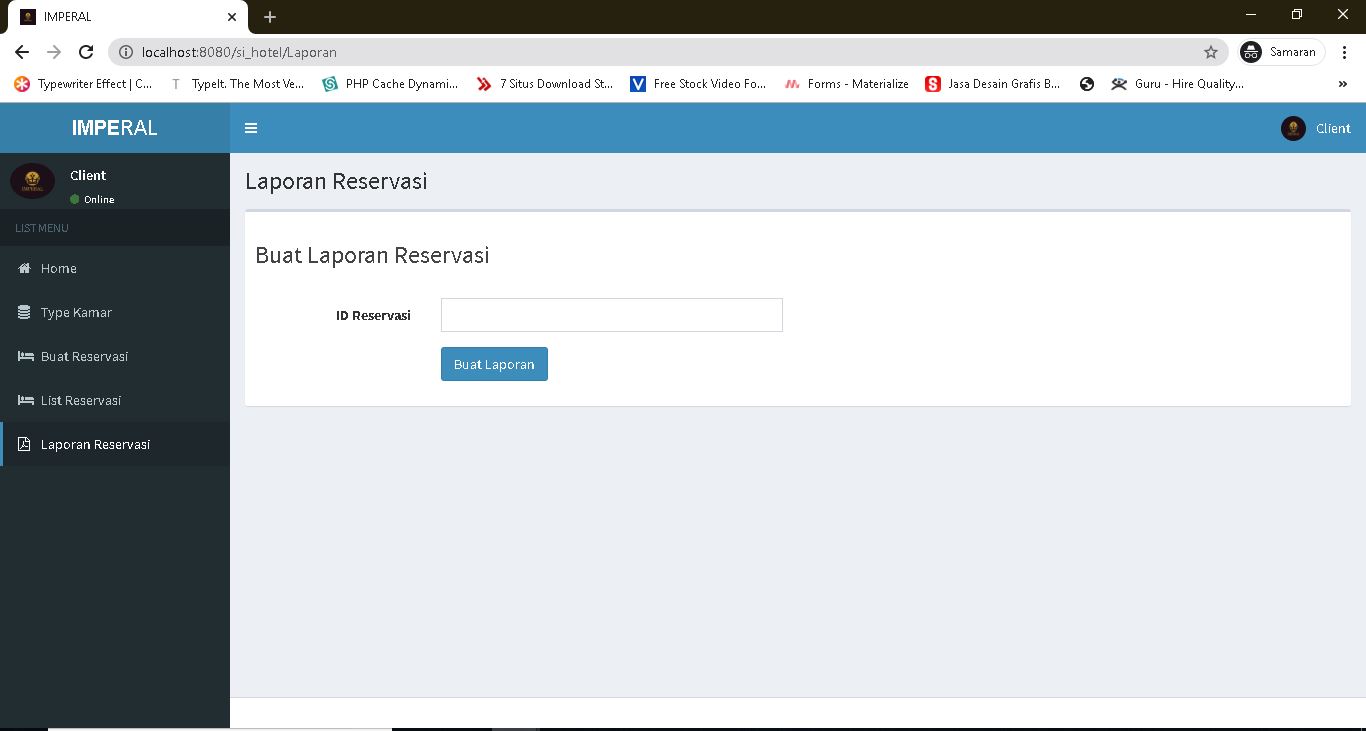Open the Jasa Desain Grafis bookmark

click(993, 84)
